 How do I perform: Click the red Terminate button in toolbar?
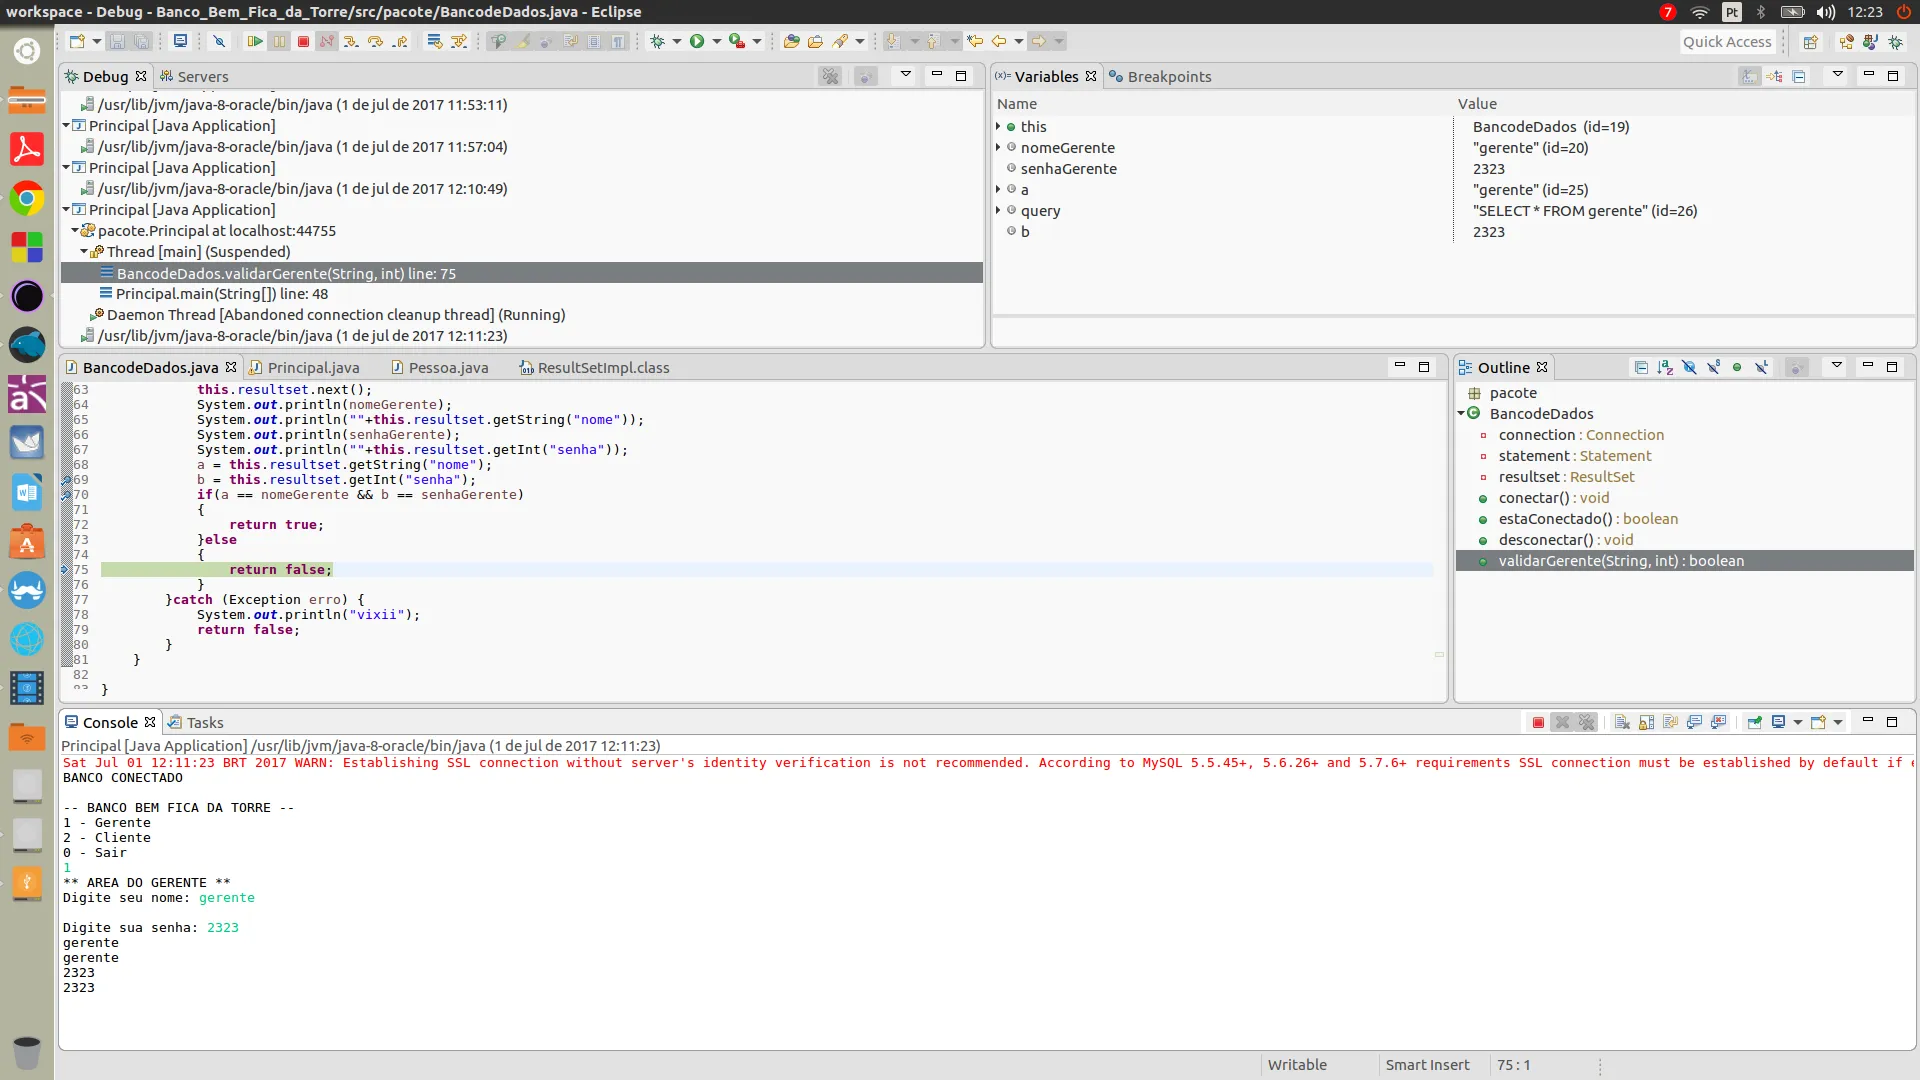pyautogui.click(x=303, y=41)
